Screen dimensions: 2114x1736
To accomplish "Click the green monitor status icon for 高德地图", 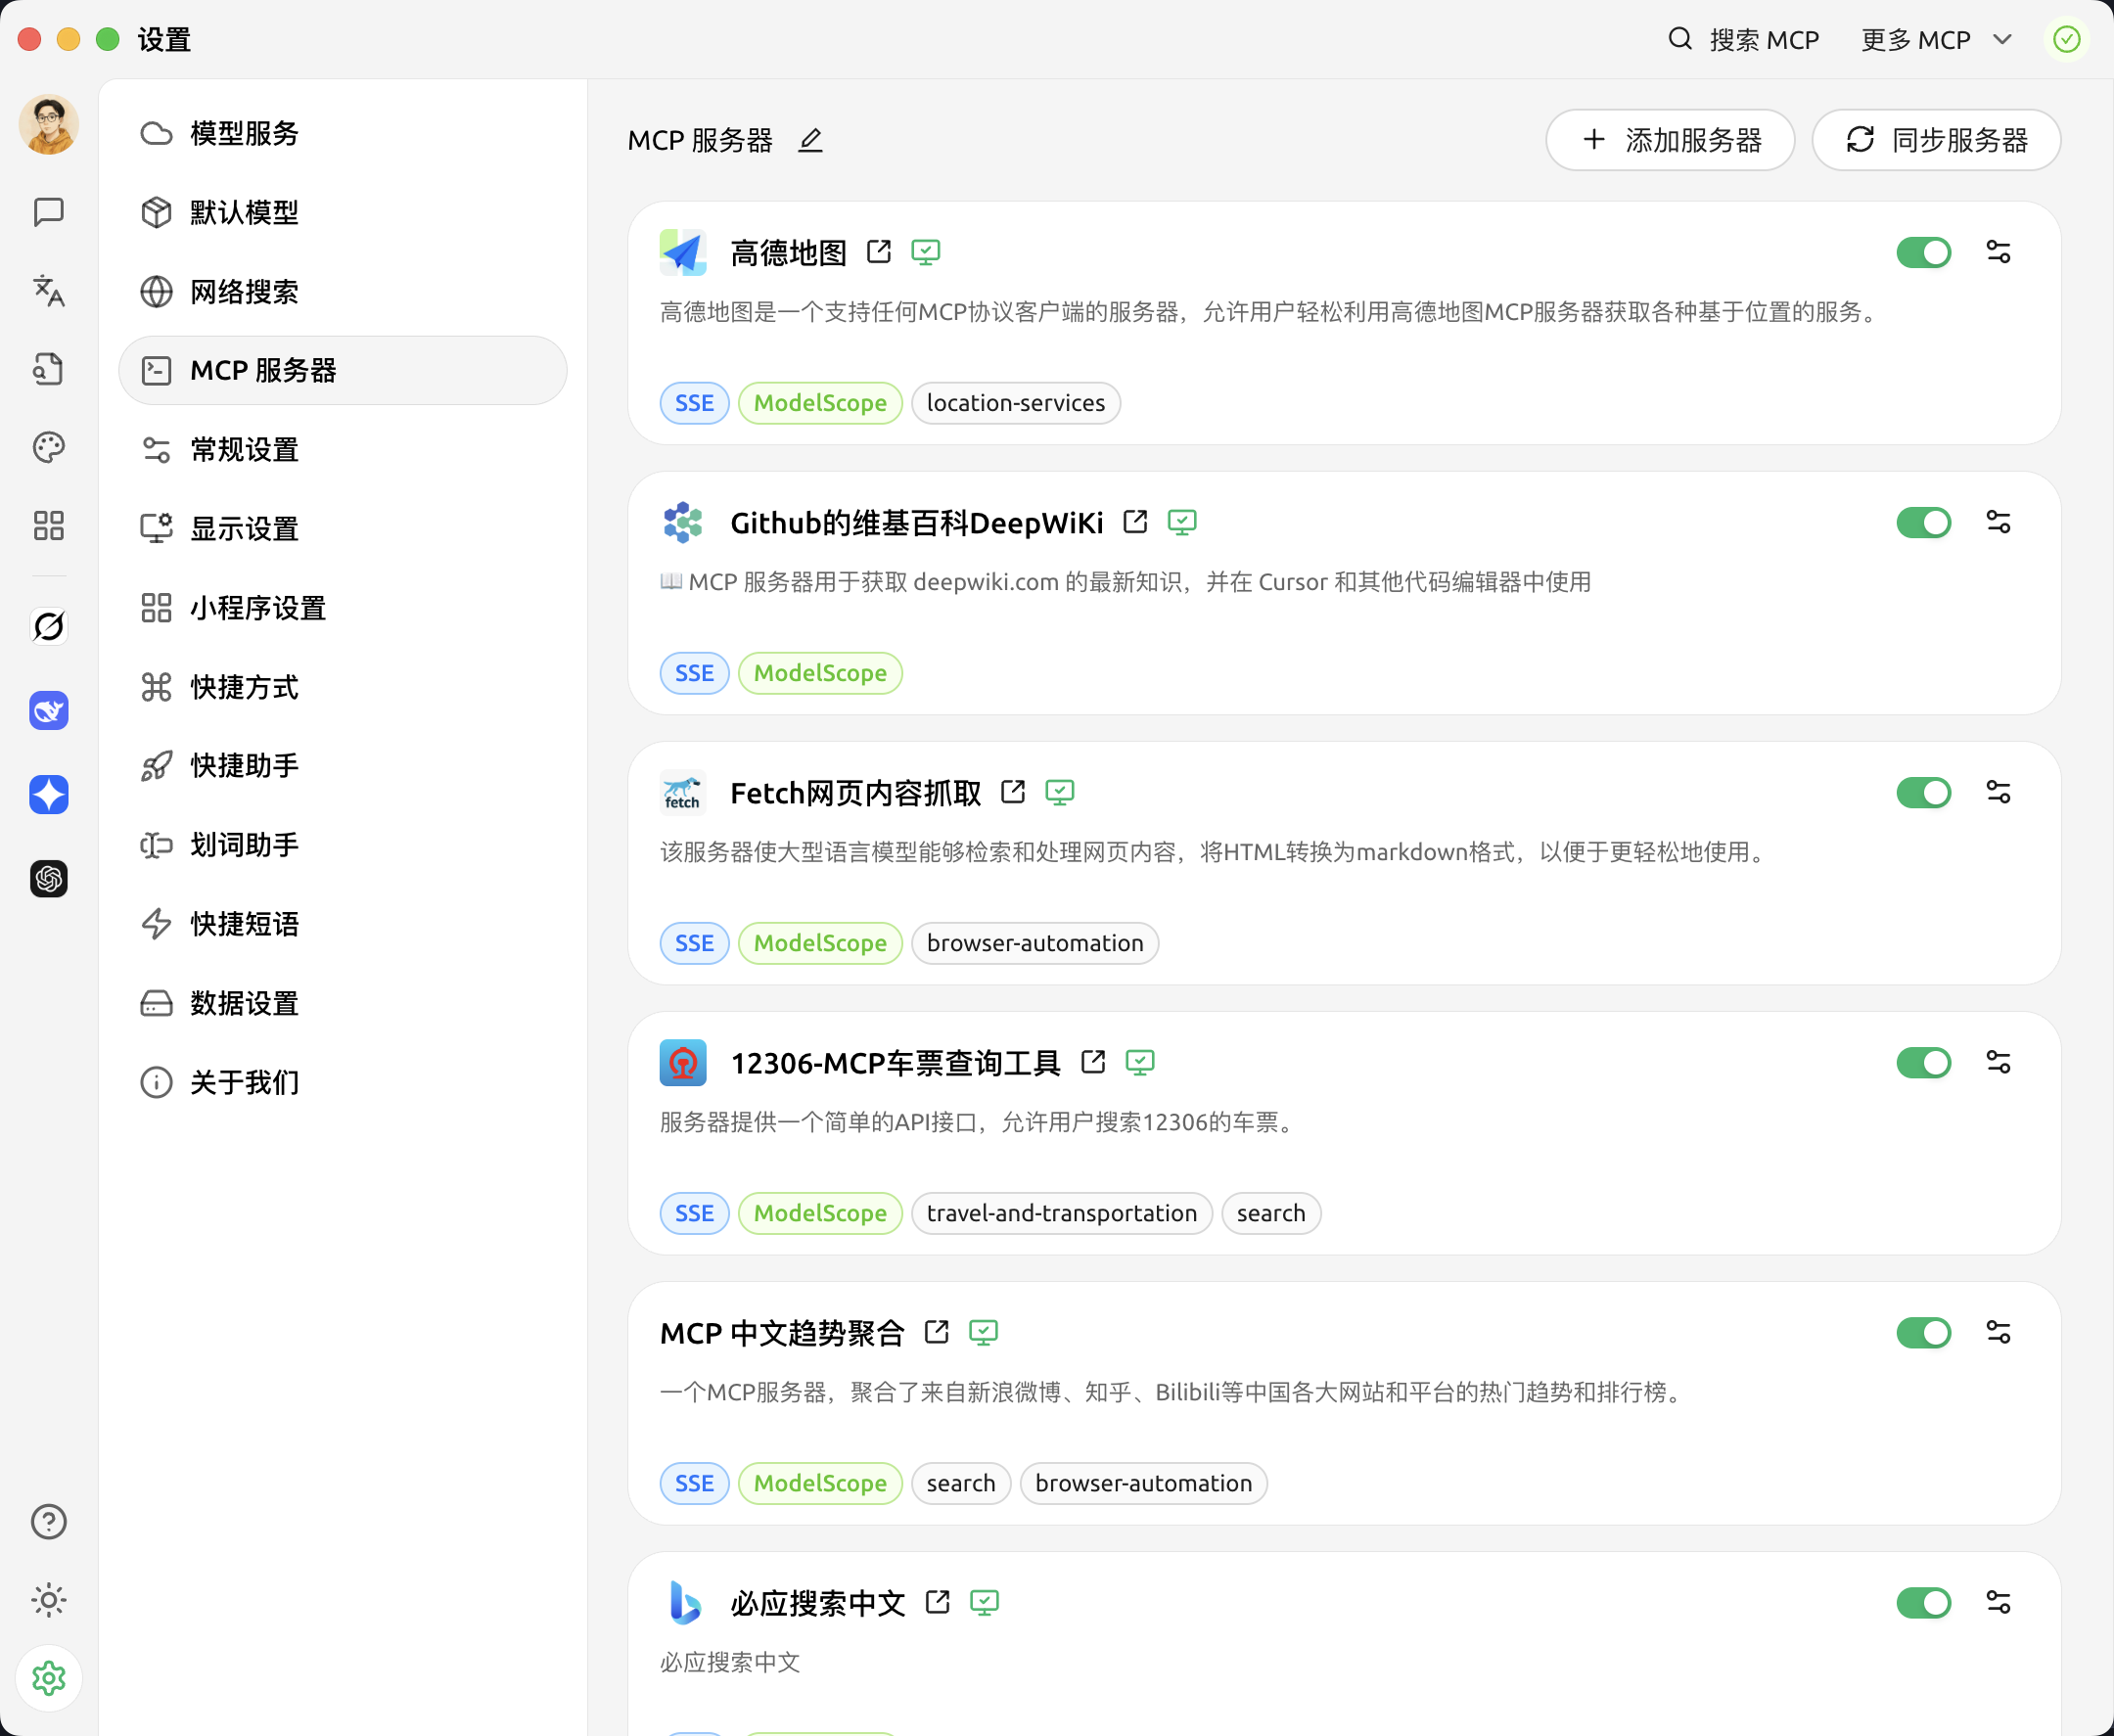I will coord(926,252).
